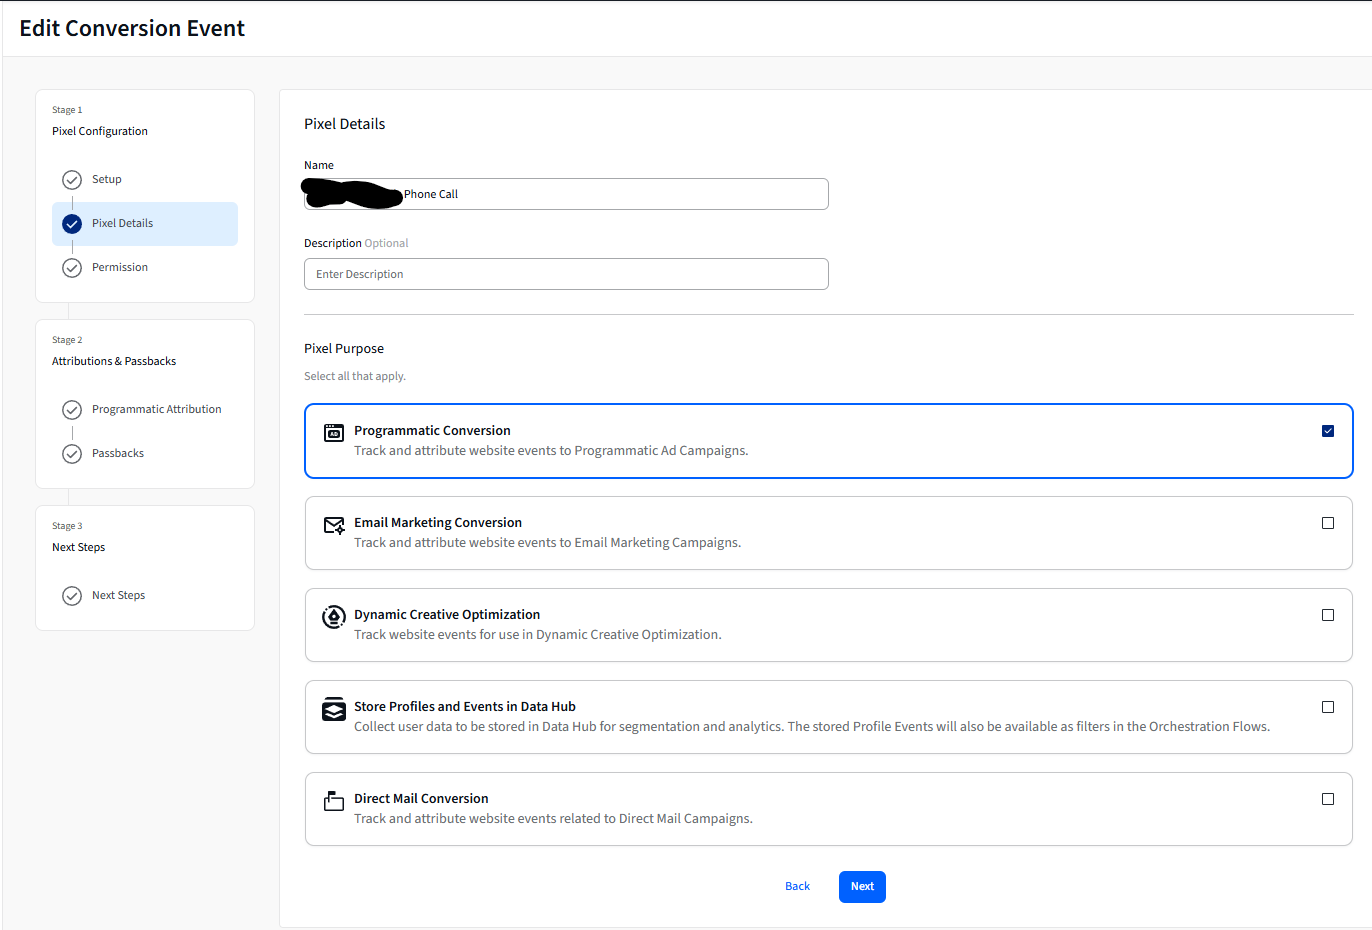Click the blue Next button

tap(862, 887)
